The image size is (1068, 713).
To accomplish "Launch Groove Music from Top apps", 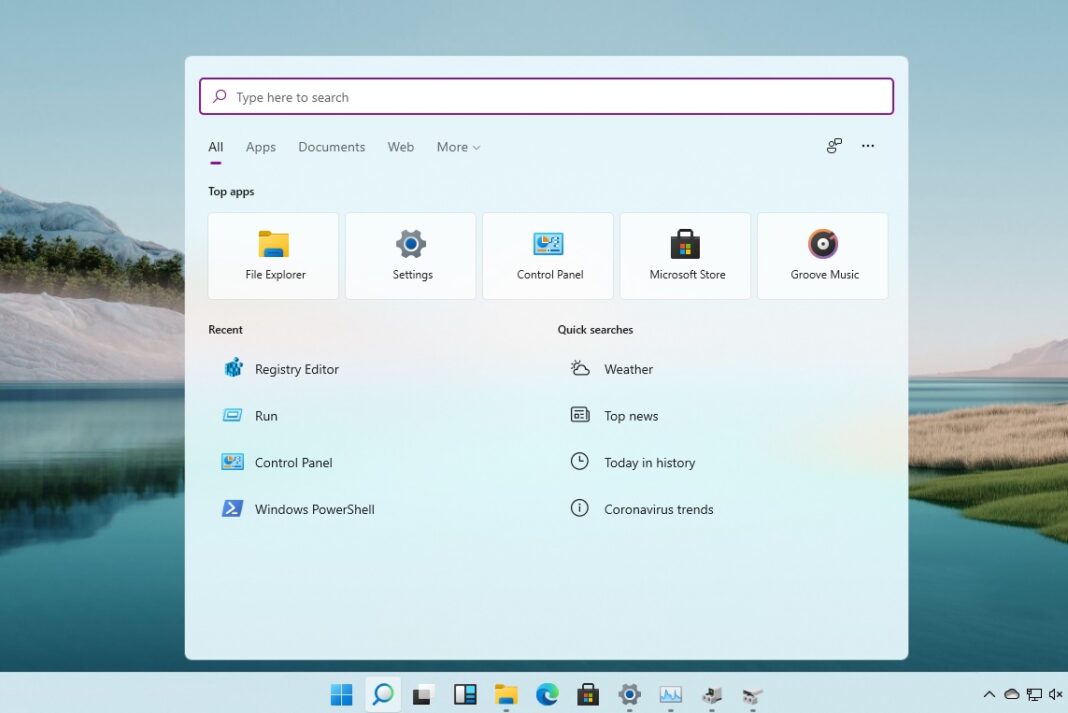I will point(822,255).
